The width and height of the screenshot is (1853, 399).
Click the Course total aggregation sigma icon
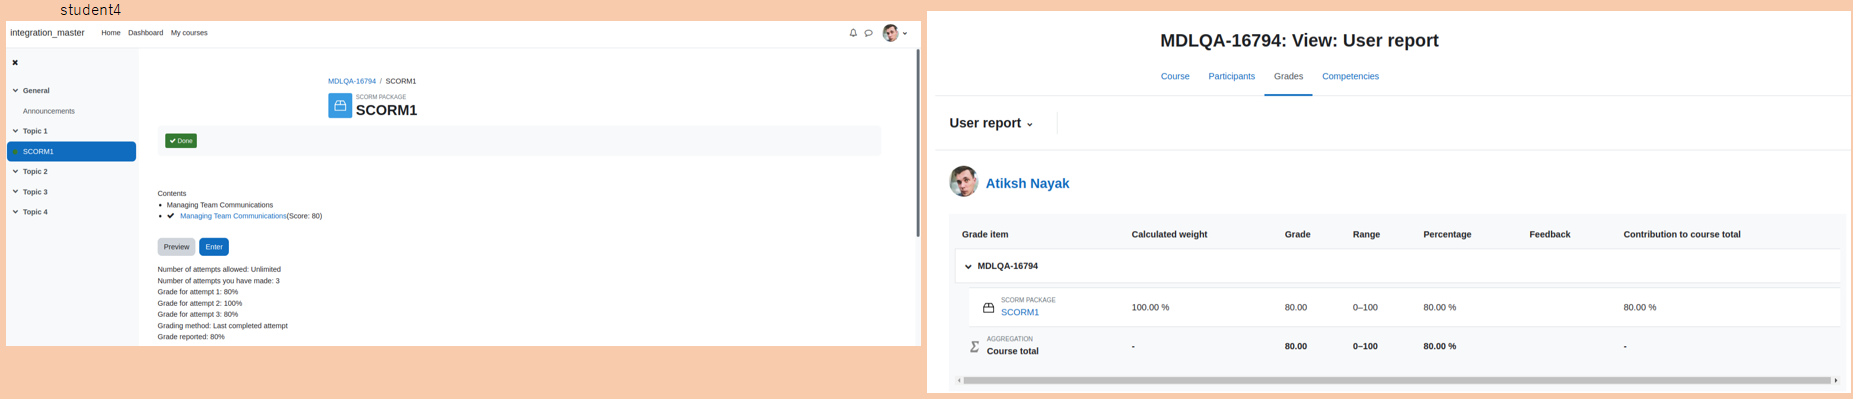click(974, 346)
